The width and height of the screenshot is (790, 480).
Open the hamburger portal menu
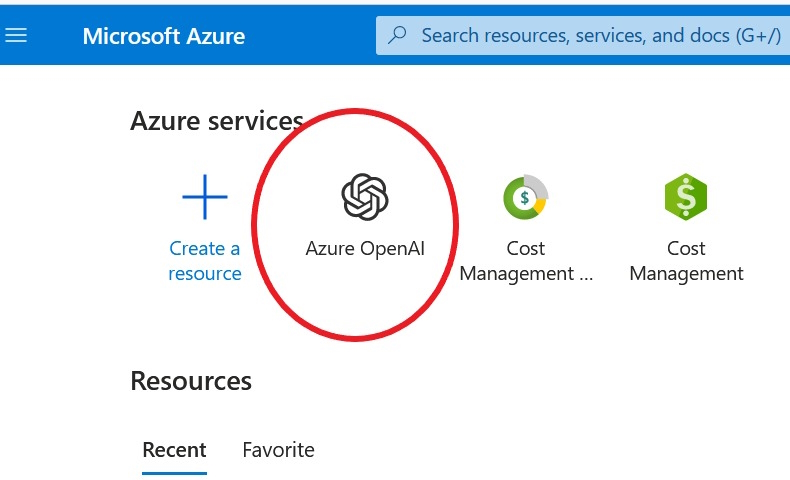17,35
